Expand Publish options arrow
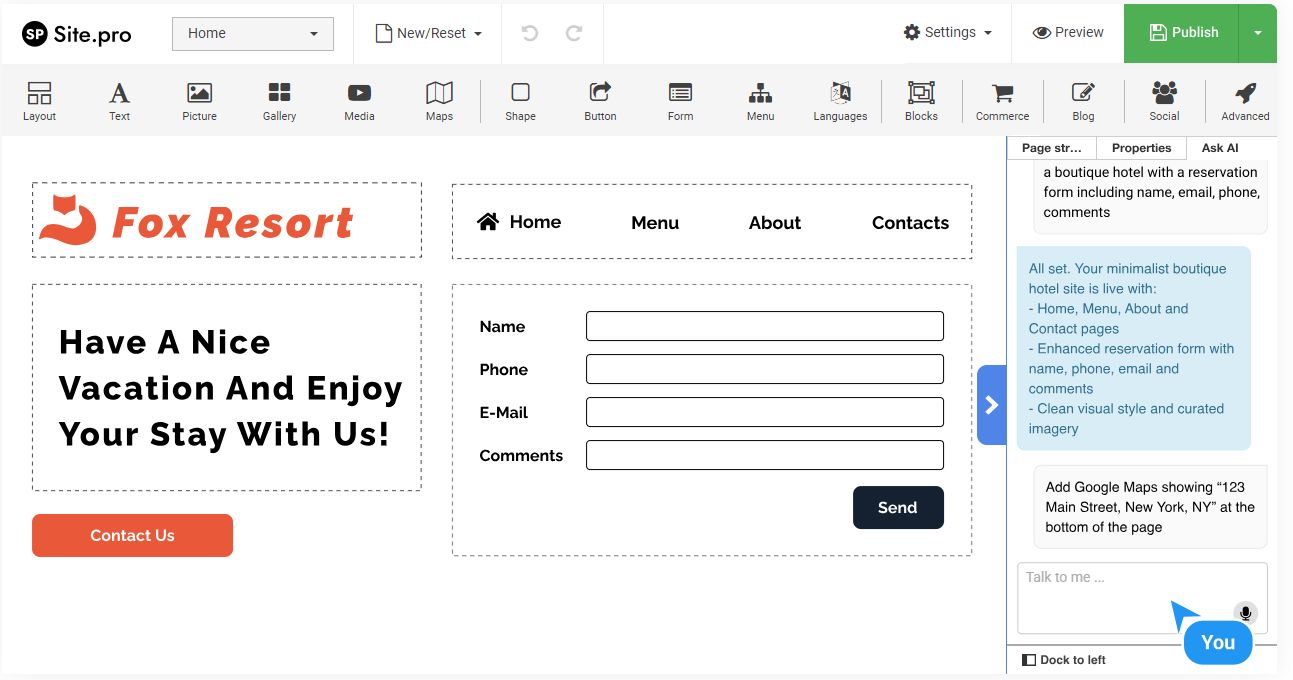1293x680 pixels. coord(1257,33)
